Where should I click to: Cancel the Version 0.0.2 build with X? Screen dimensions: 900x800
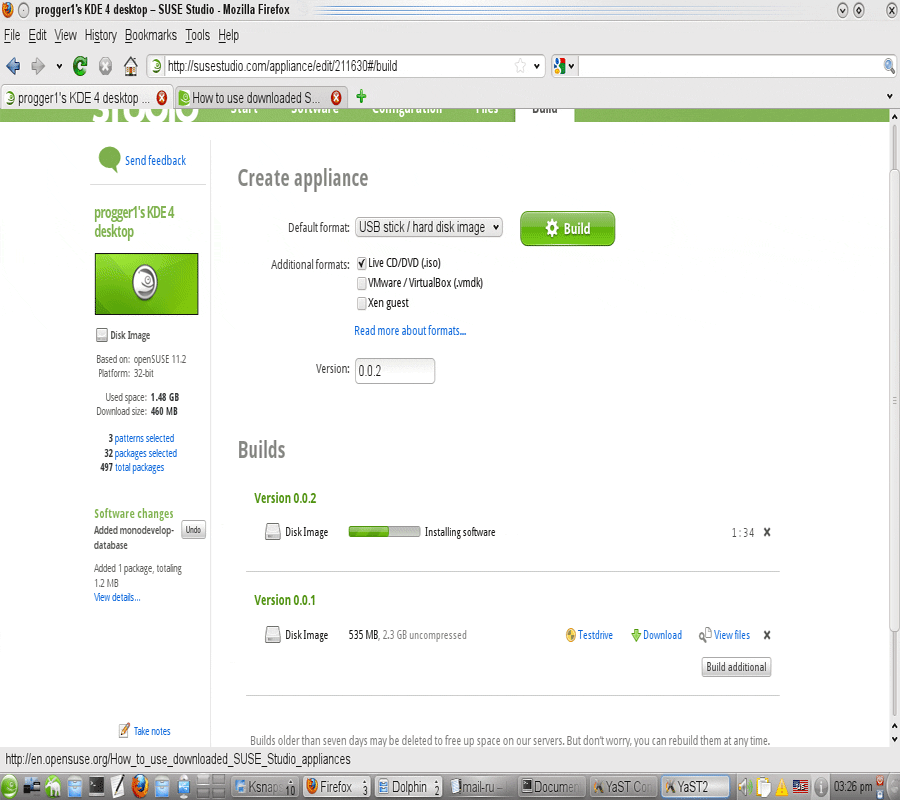point(767,532)
